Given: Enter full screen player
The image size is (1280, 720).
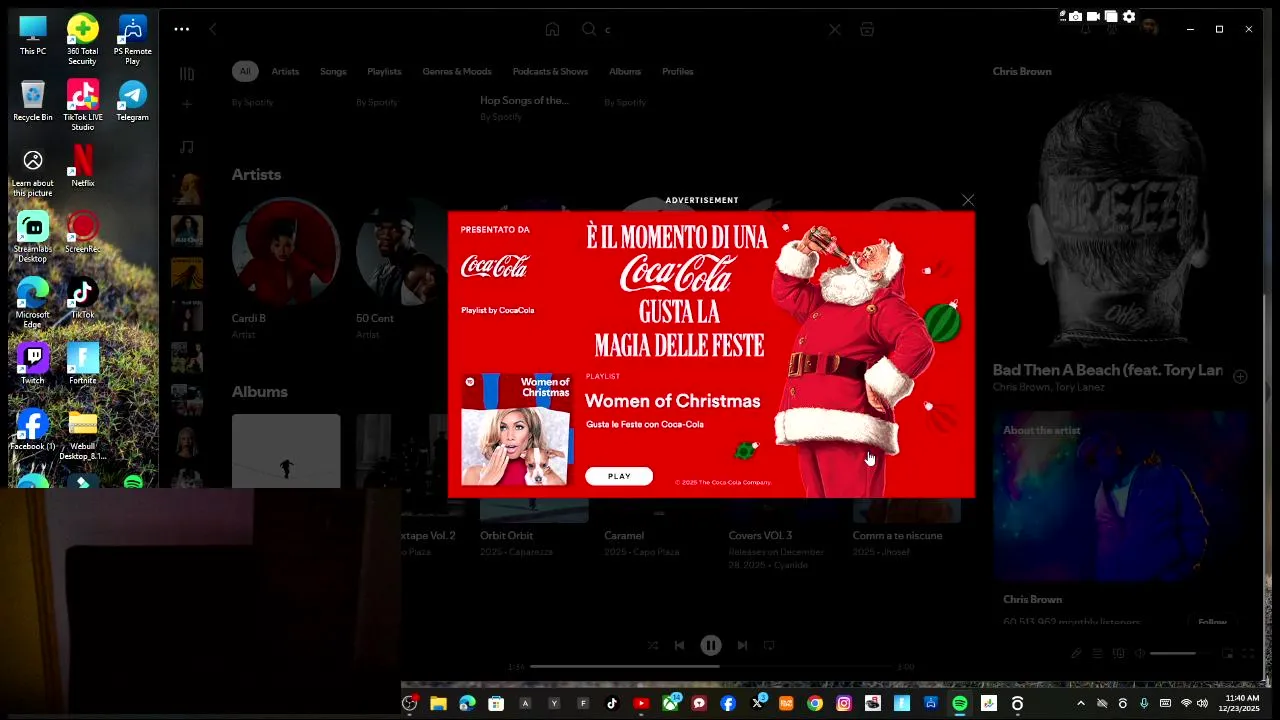Looking at the screenshot, I should click(x=1248, y=654).
